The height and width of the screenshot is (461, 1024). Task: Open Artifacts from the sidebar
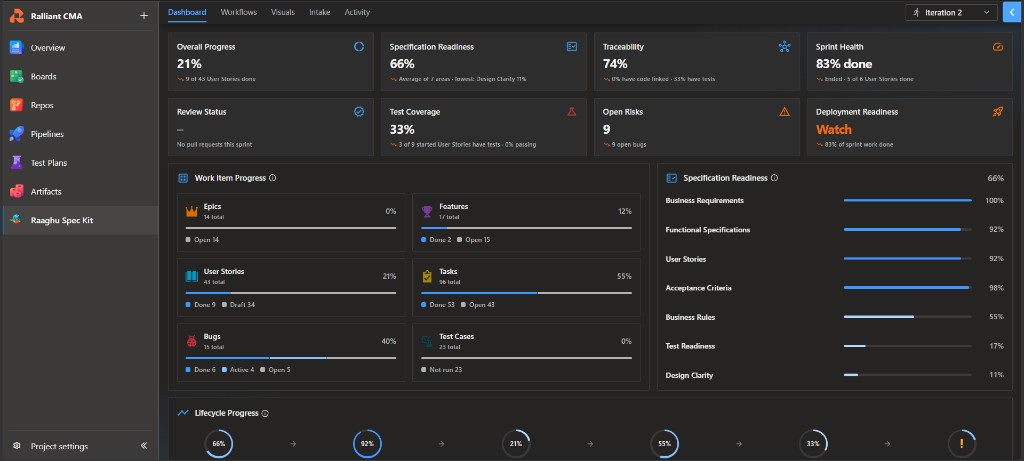click(x=79, y=191)
